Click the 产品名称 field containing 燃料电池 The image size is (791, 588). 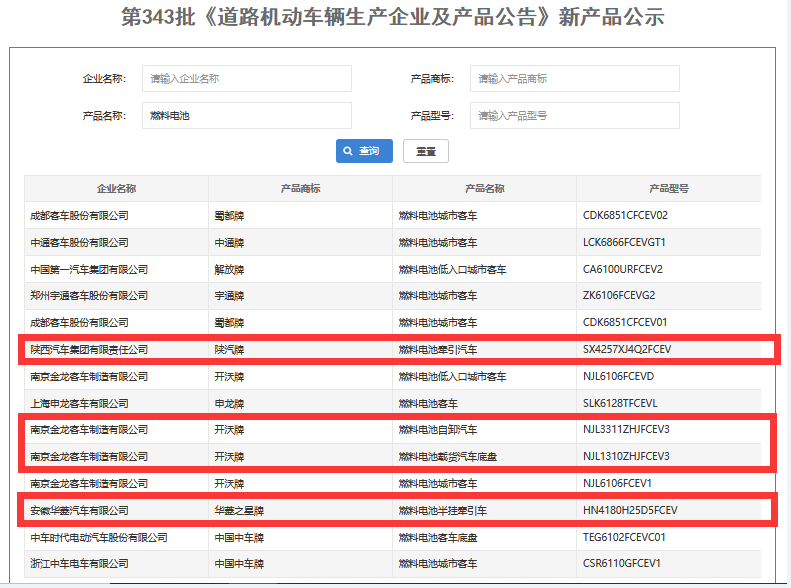pyautogui.click(x=247, y=115)
